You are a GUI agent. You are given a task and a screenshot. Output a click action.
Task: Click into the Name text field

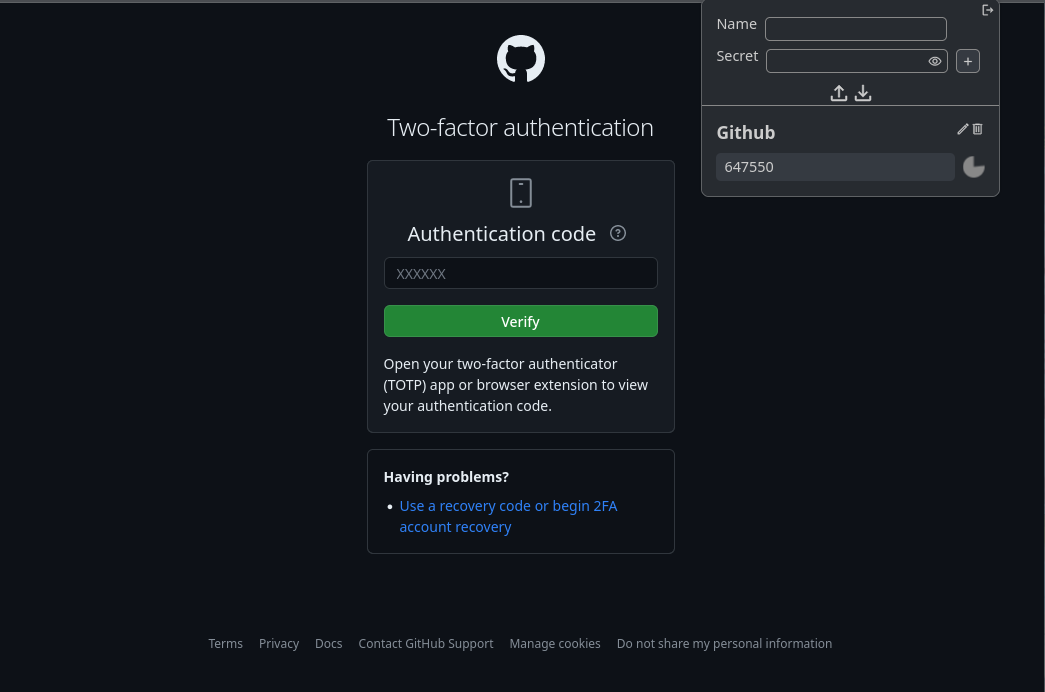[x=855, y=29]
